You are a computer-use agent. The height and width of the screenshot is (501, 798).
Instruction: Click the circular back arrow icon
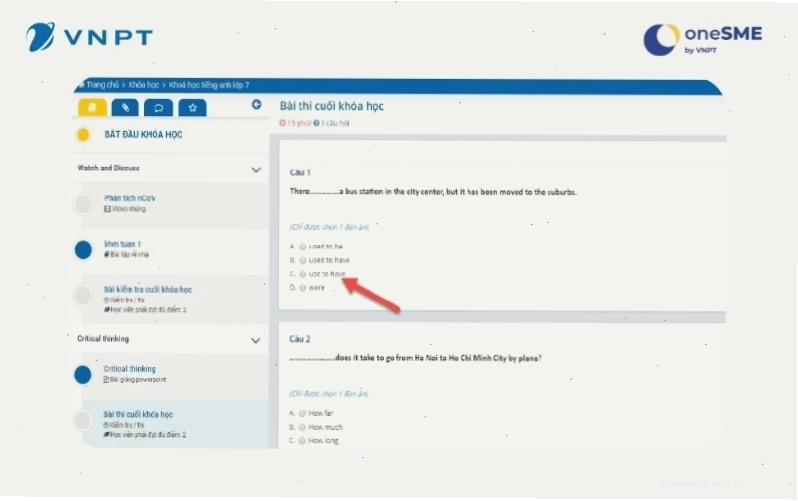pyautogui.click(x=256, y=104)
